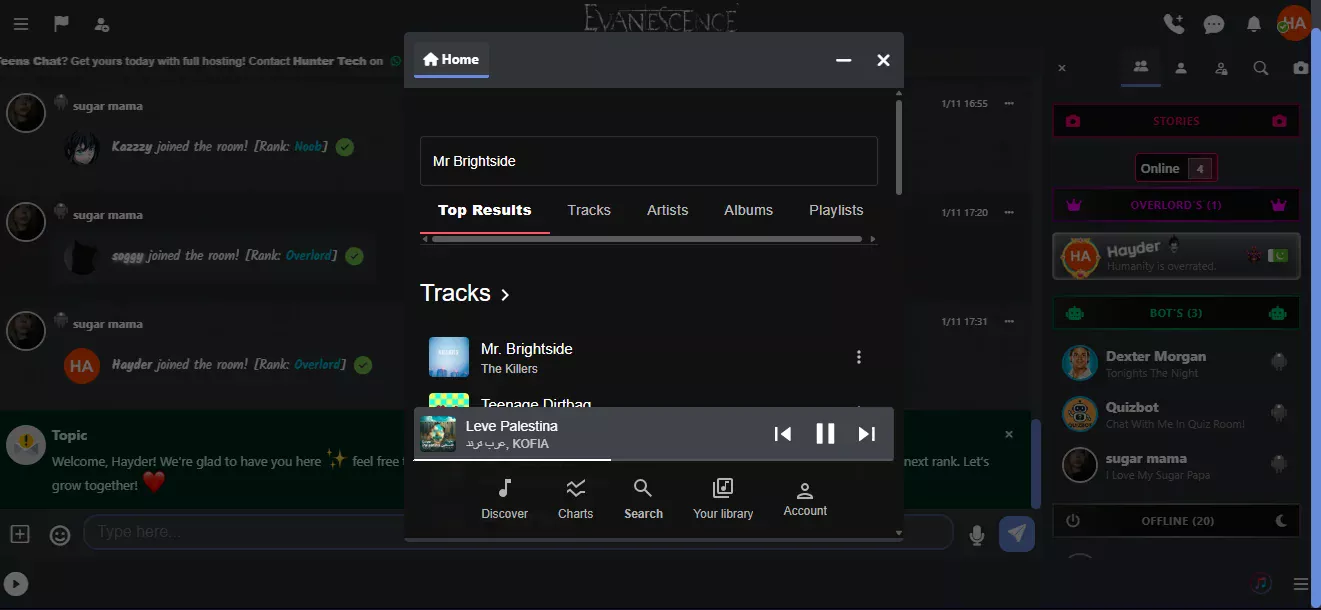Screen dimensions: 1321x610
Task: Go back to previous track
Action: point(783,433)
